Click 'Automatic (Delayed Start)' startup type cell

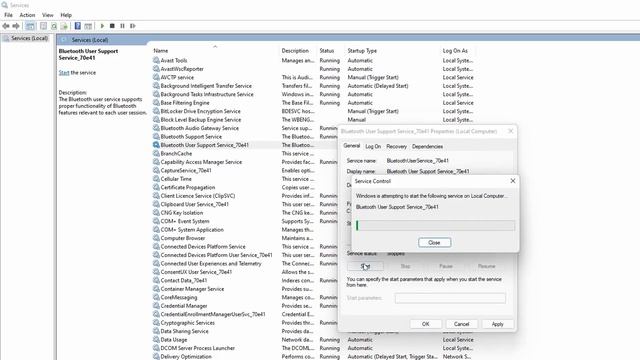378,86
